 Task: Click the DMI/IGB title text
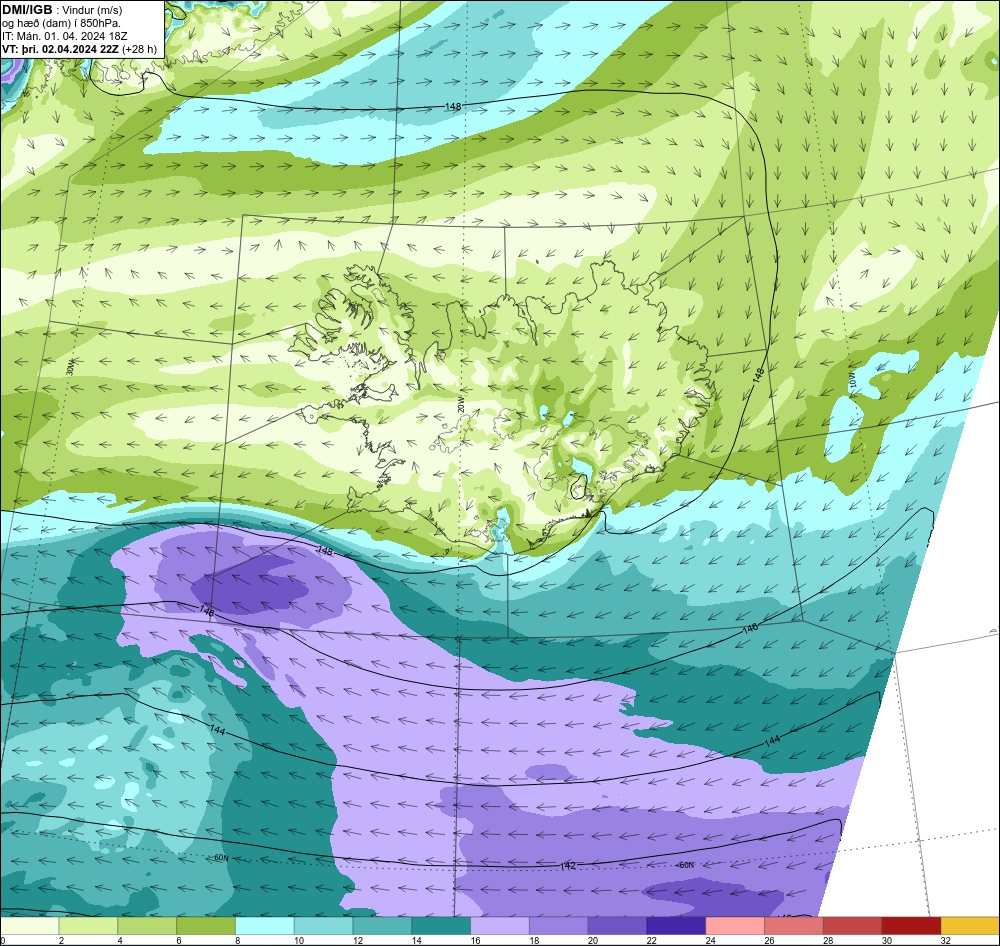[27, 10]
